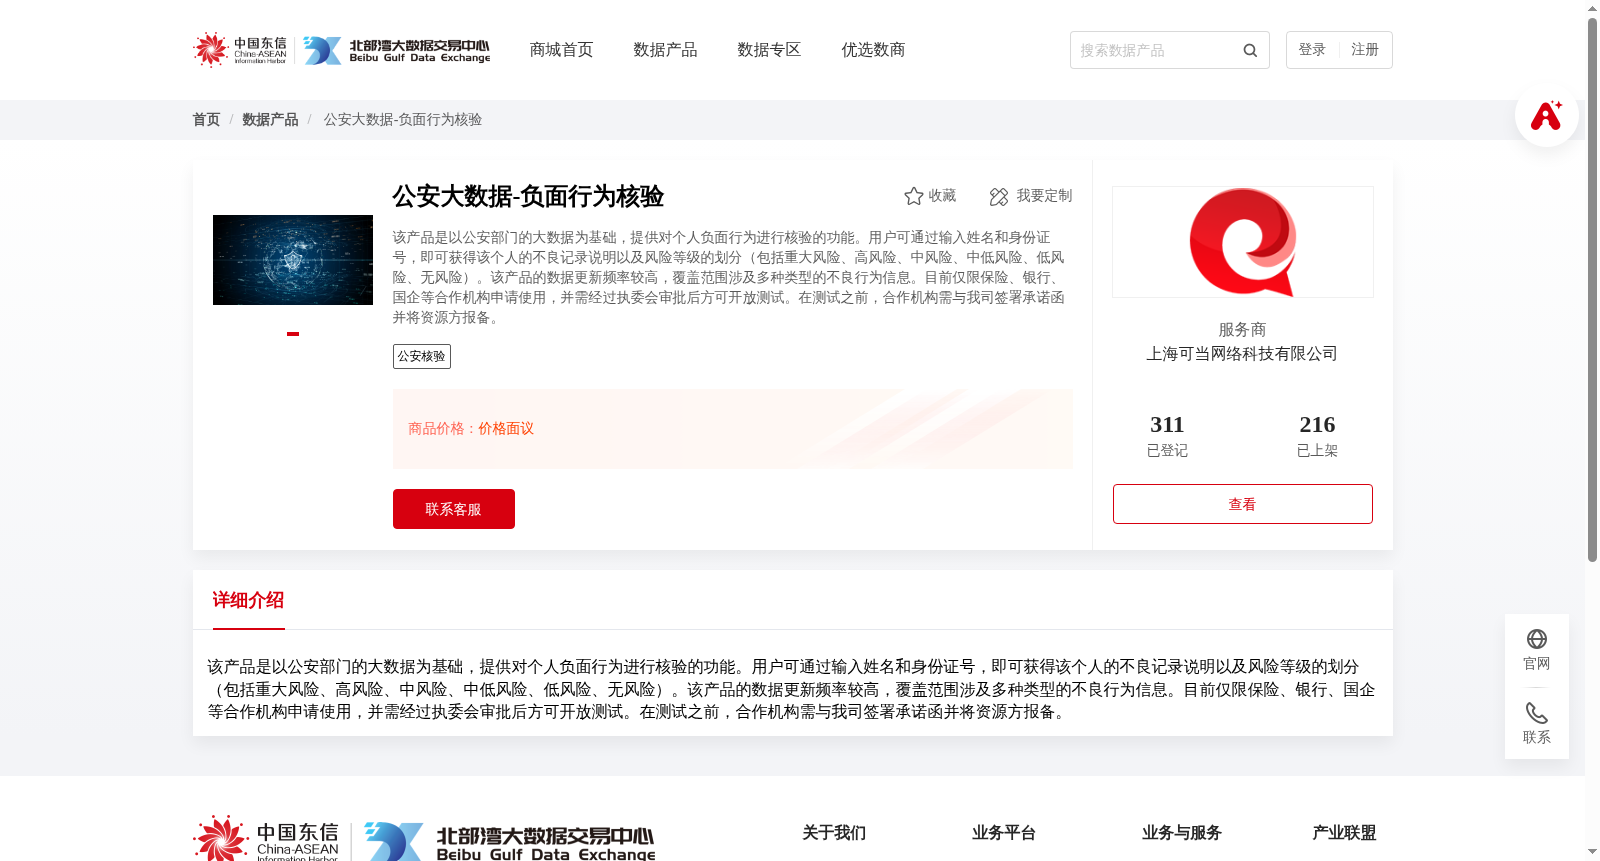Viewport: 1600px width, 861px height.
Task: Click the 我要定制 customize icon
Action: click(999, 196)
